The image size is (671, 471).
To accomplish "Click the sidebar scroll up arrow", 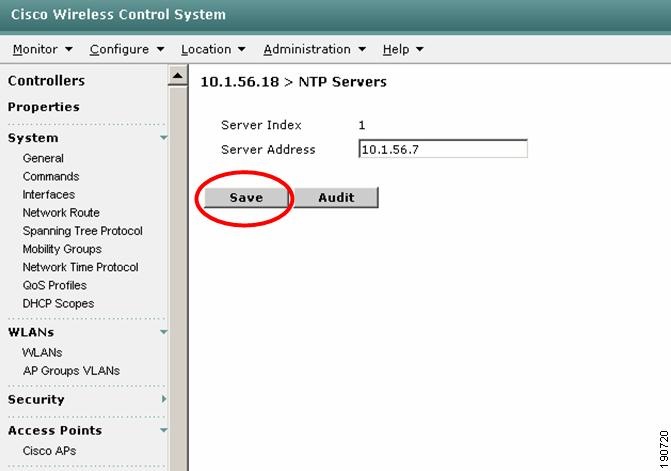I will 178,76.
